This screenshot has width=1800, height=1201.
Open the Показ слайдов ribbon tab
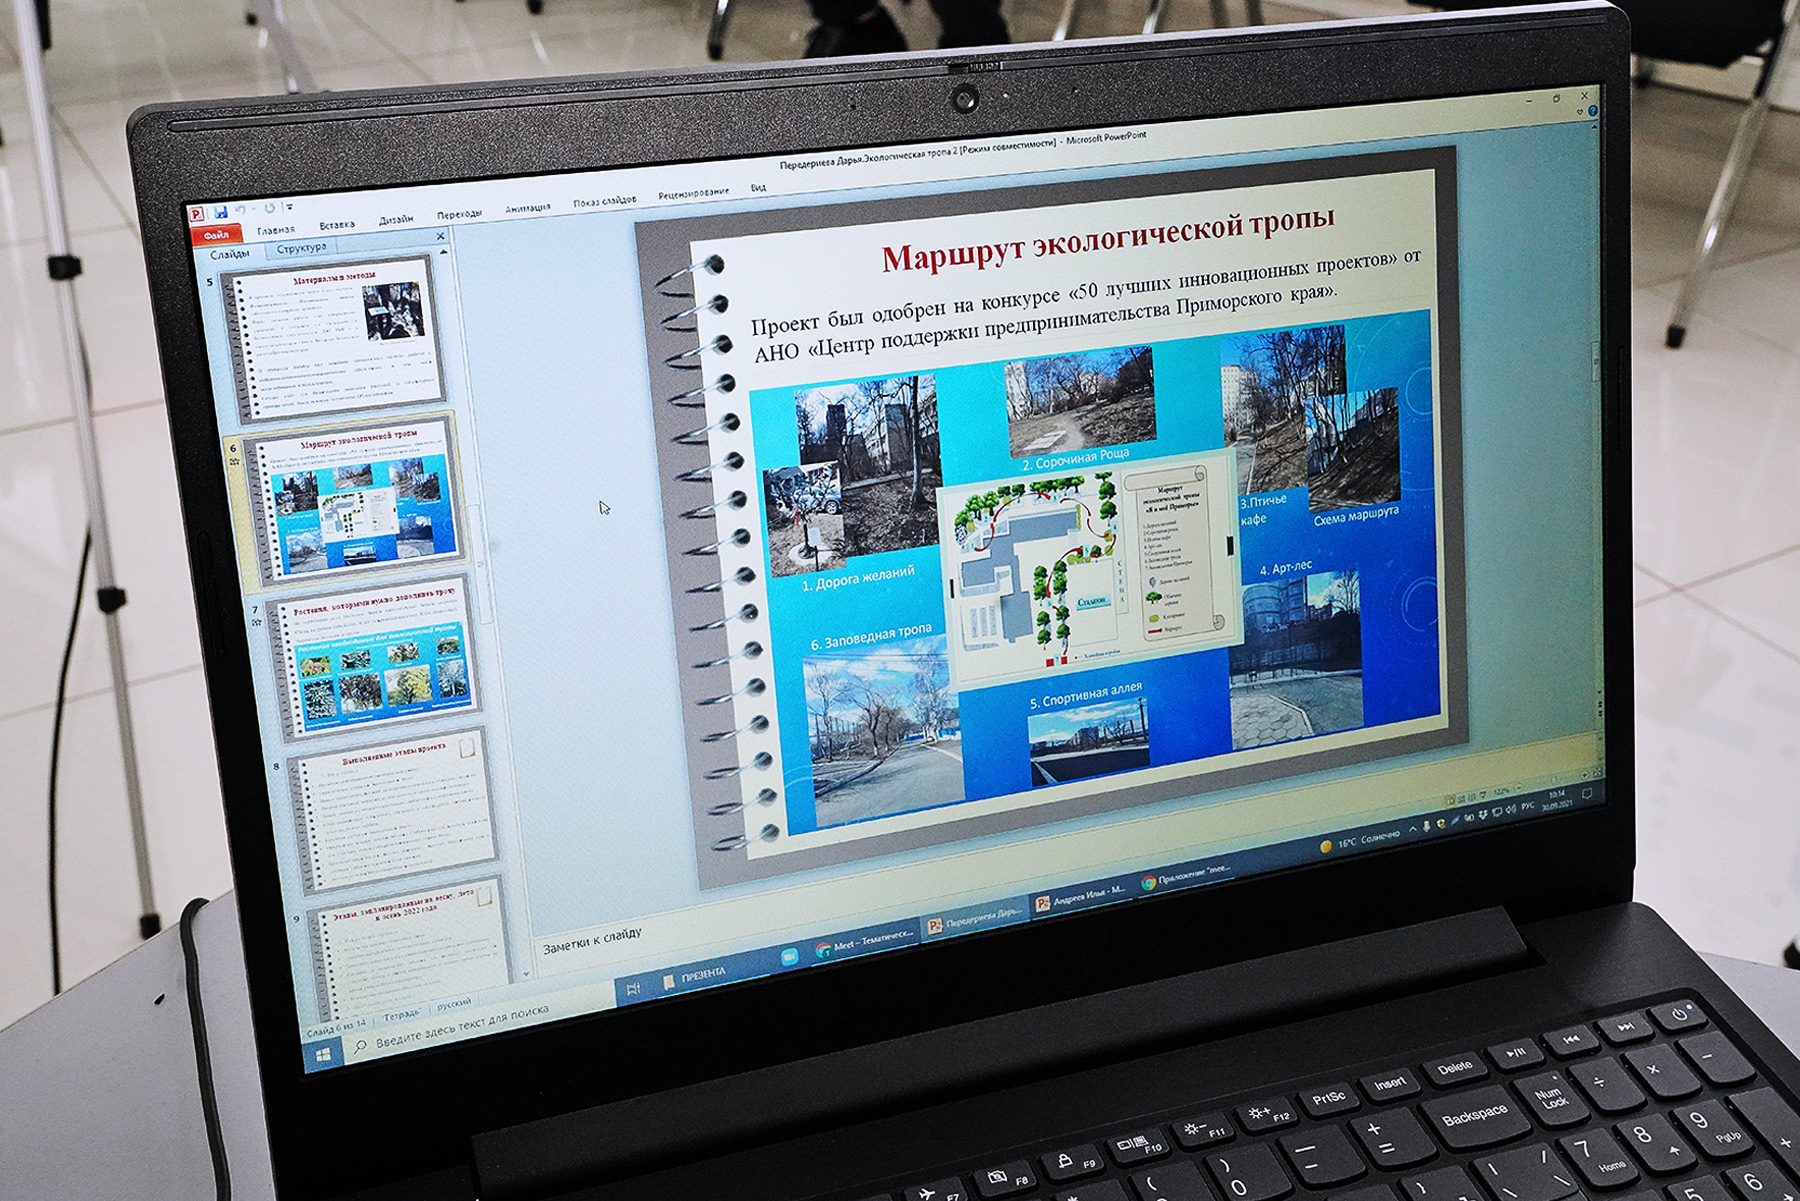[x=604, y=201]
